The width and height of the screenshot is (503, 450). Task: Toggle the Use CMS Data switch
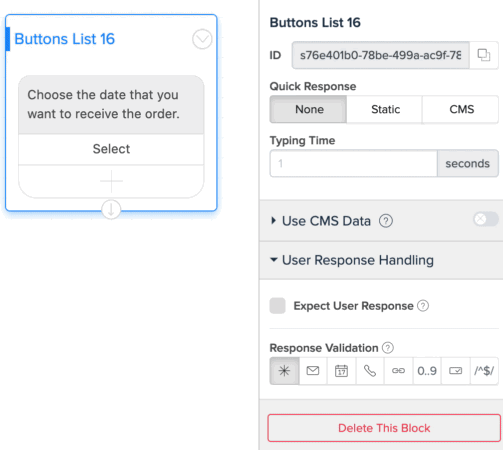tap(486, 220)
